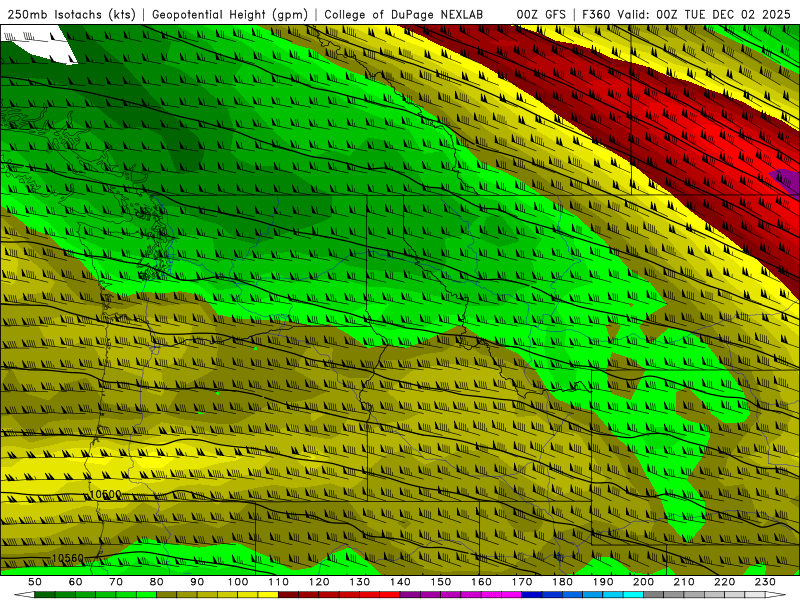
Task: Click the 'Geopotential Height (gpm)' title text
Action: (230, 14)
